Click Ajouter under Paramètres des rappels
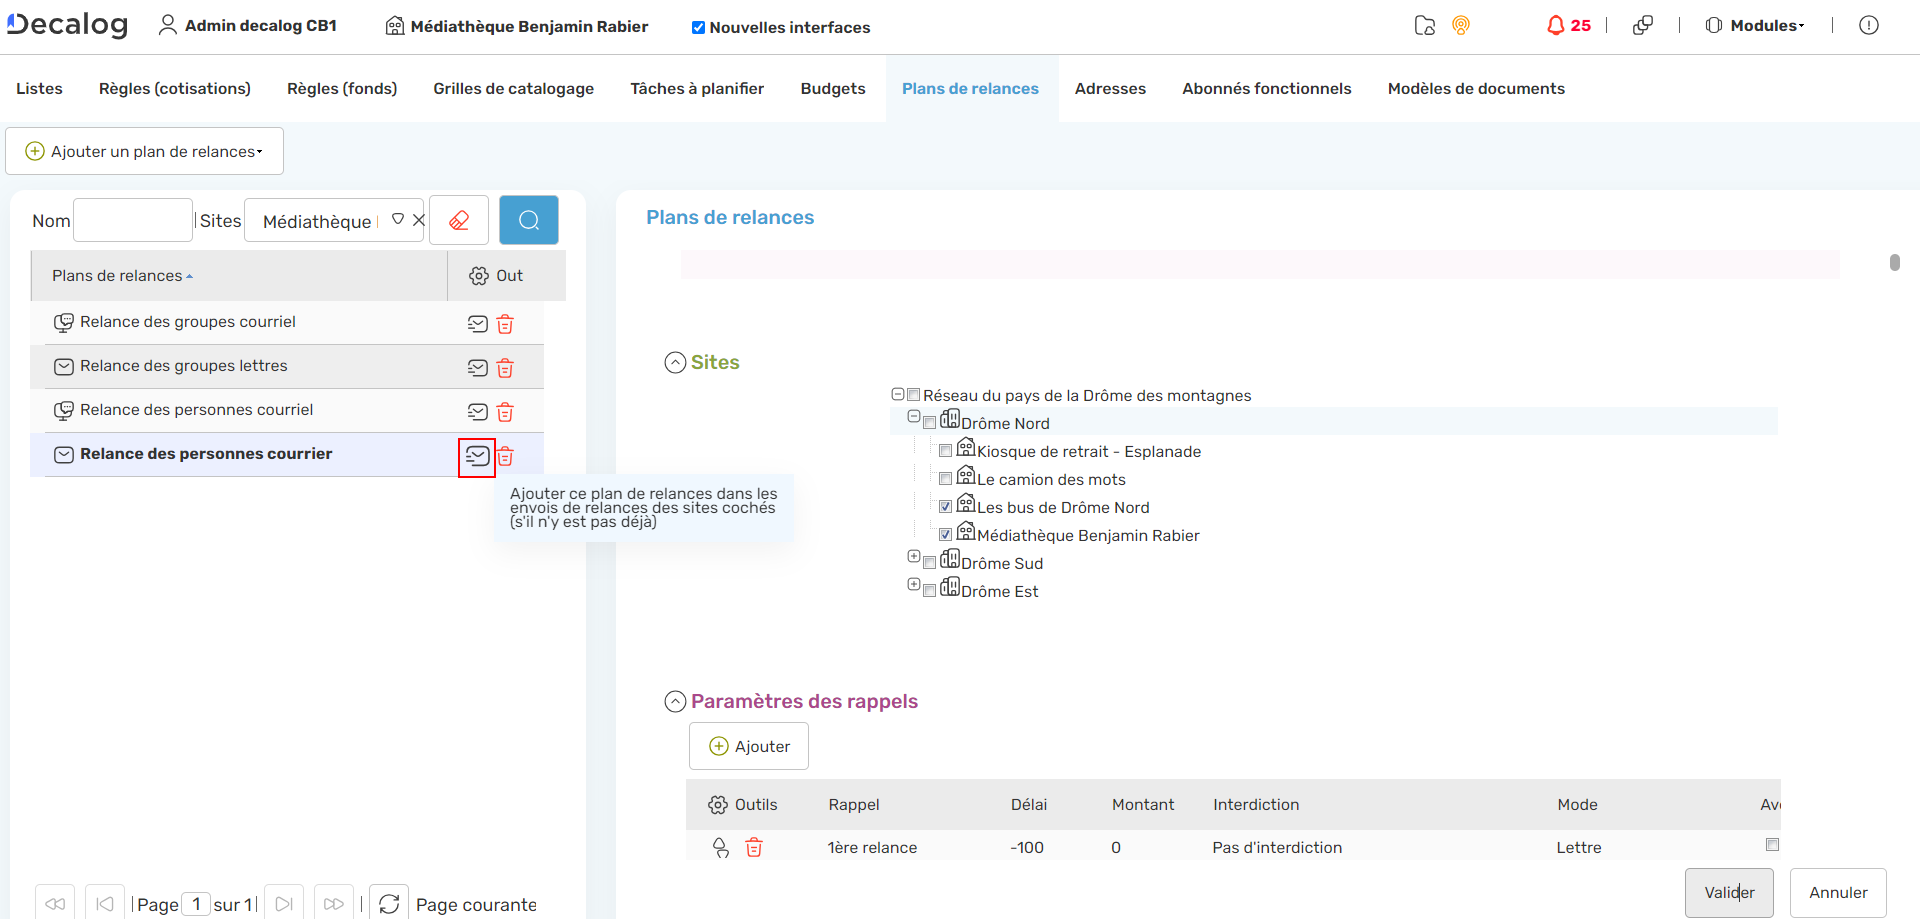The width and height of the screenshot is (1920, 919). pos(749,746)
